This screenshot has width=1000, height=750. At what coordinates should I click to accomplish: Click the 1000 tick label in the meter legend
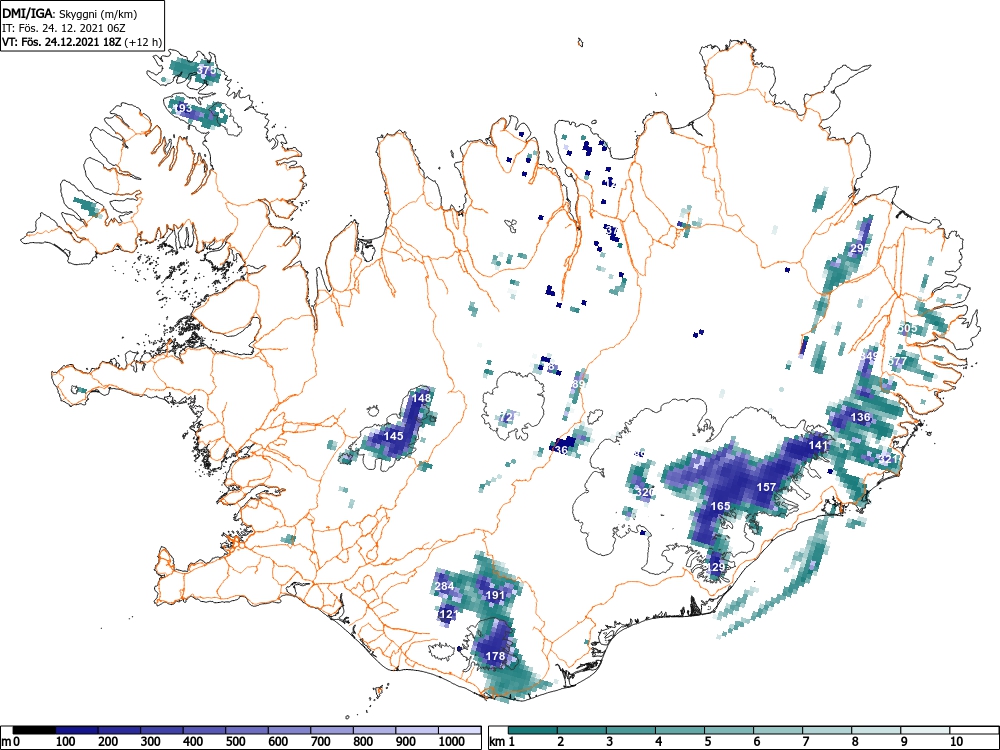(452, 742)
